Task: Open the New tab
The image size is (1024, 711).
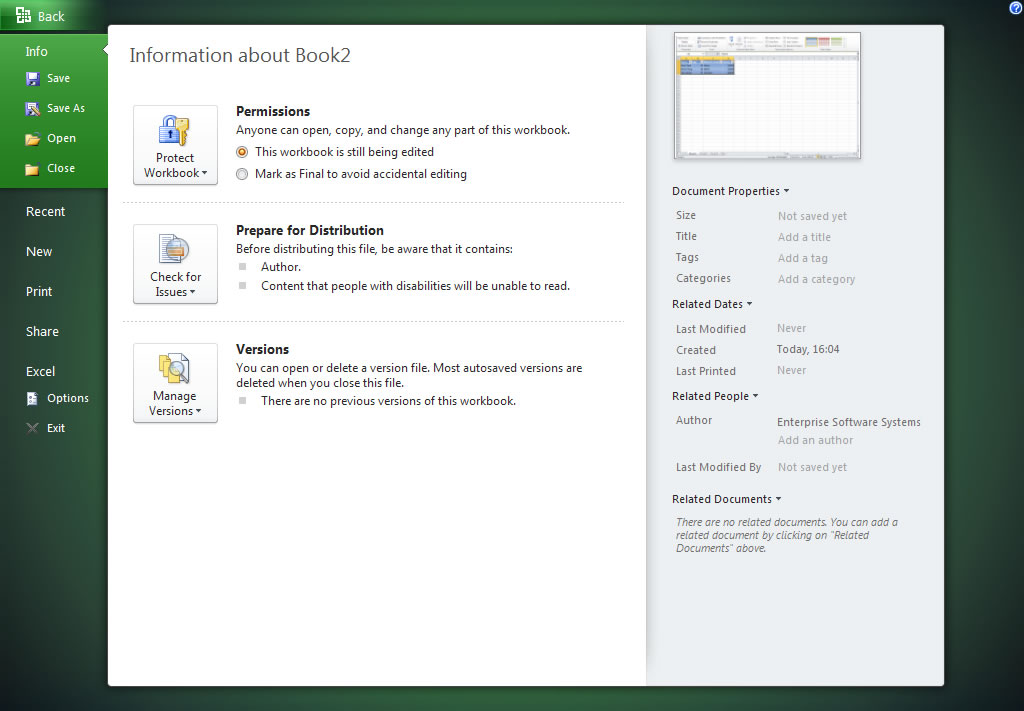Action: click(39, 251)
